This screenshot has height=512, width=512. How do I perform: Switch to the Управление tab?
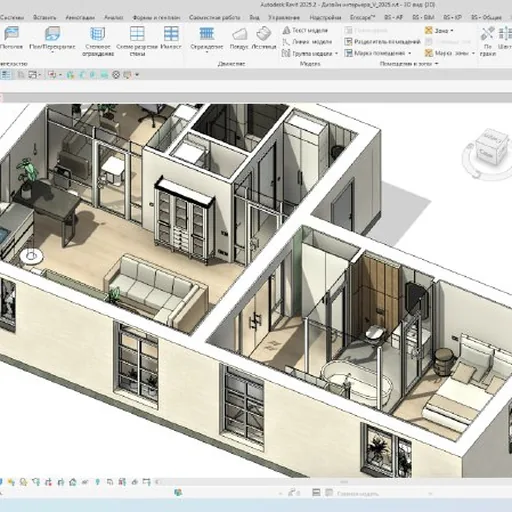pos(284,17)
